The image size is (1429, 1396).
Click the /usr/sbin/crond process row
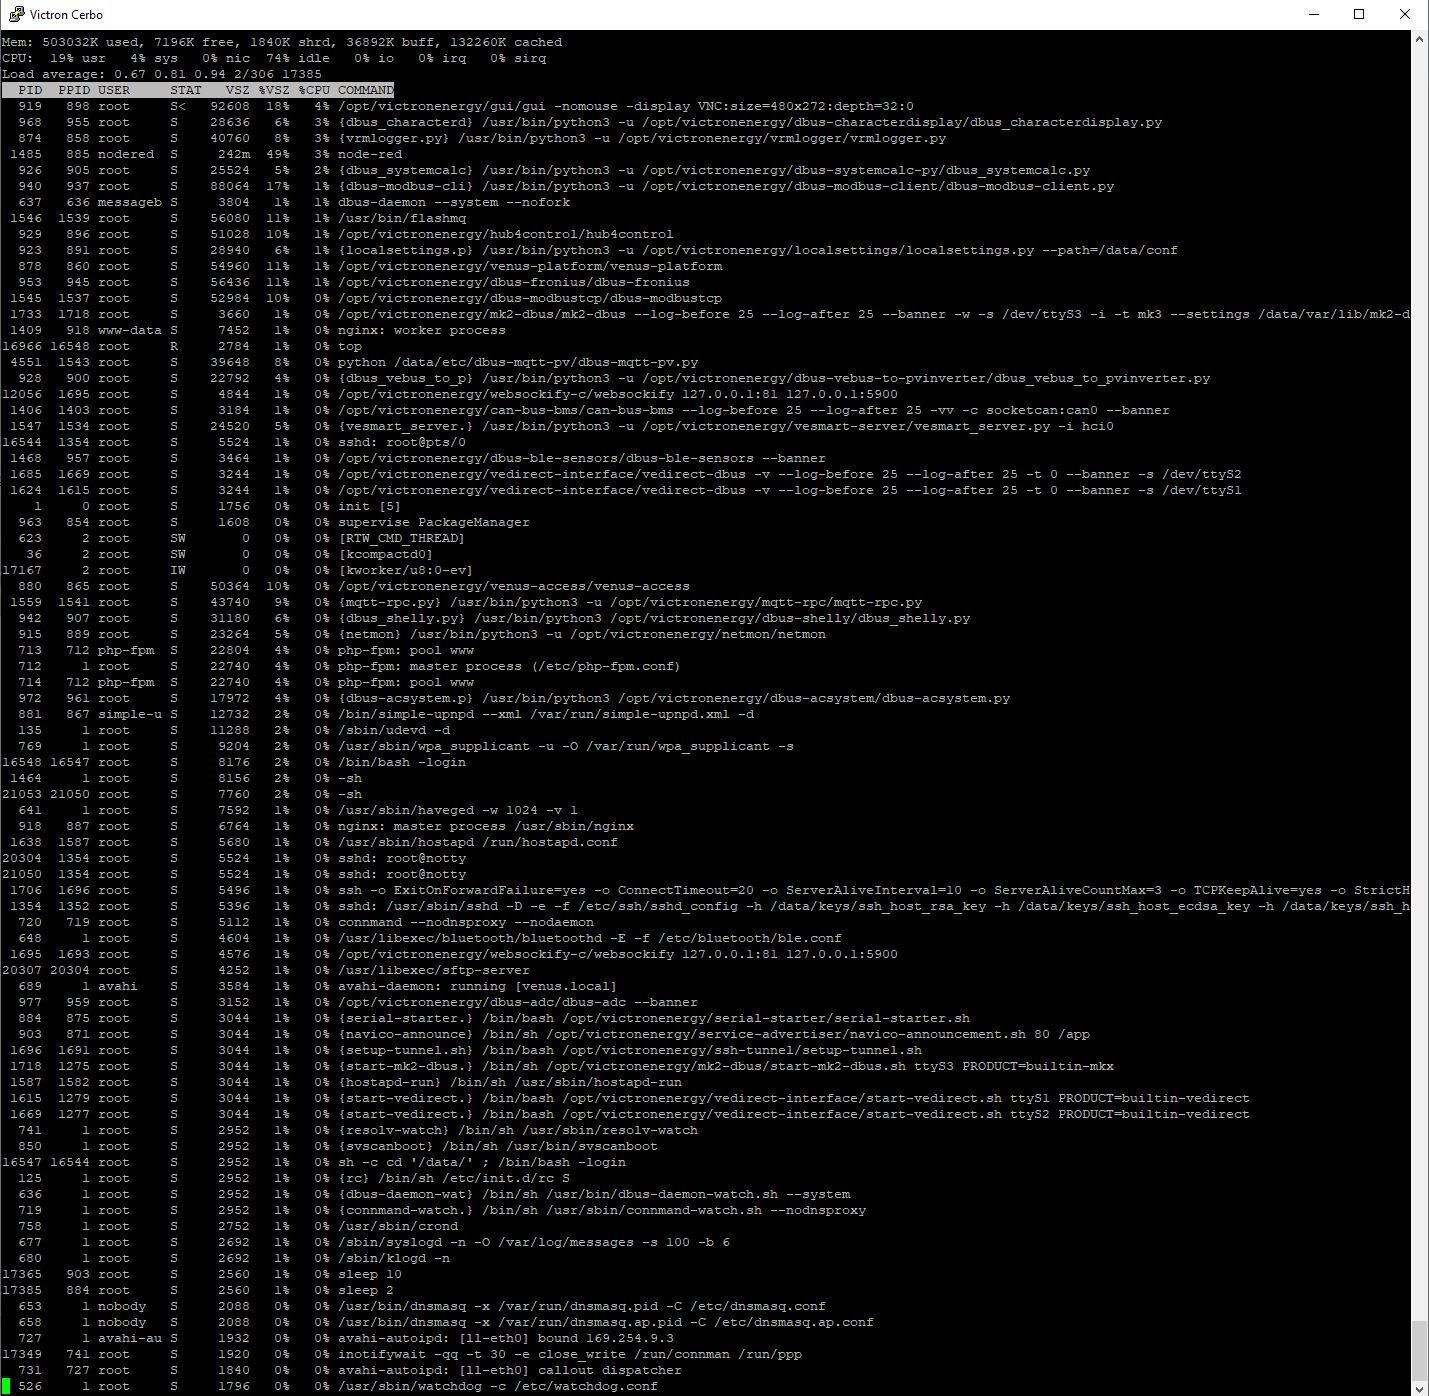tap(230, 1226)
